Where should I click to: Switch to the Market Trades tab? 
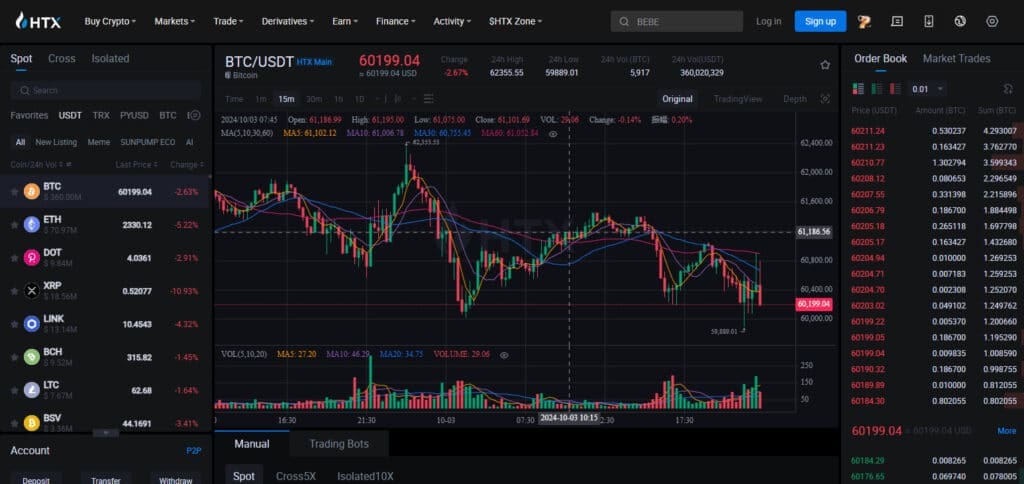coord(956,58)
